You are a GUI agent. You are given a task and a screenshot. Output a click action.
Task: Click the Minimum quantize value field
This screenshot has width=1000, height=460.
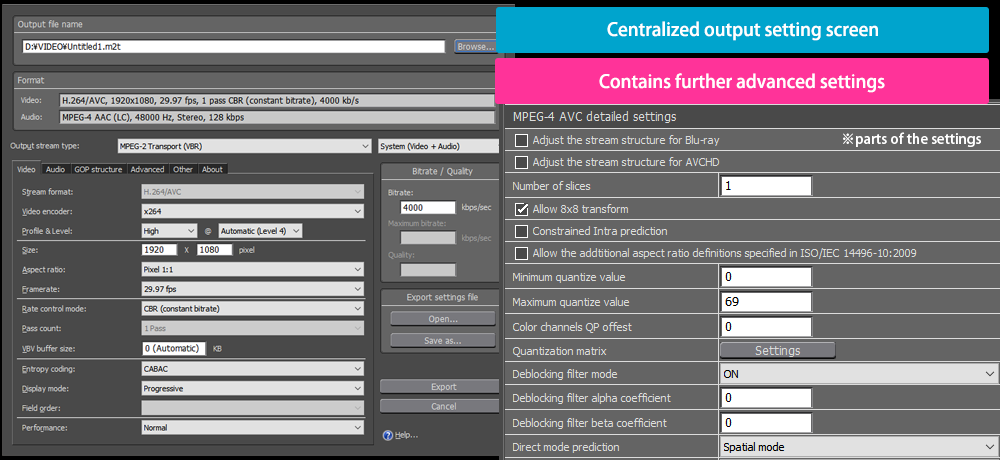point(766,277)
